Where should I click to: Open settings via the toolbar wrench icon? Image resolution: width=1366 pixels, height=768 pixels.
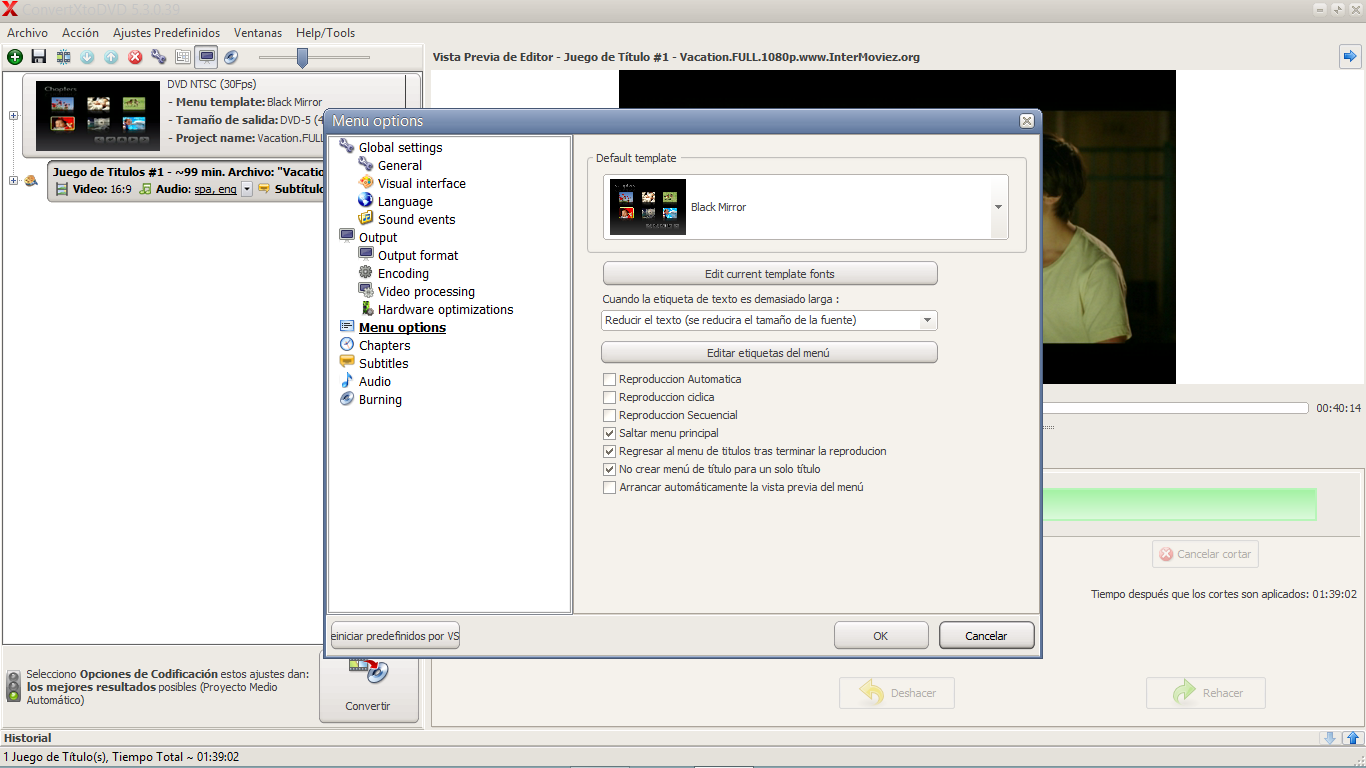[x=159, y=57]
